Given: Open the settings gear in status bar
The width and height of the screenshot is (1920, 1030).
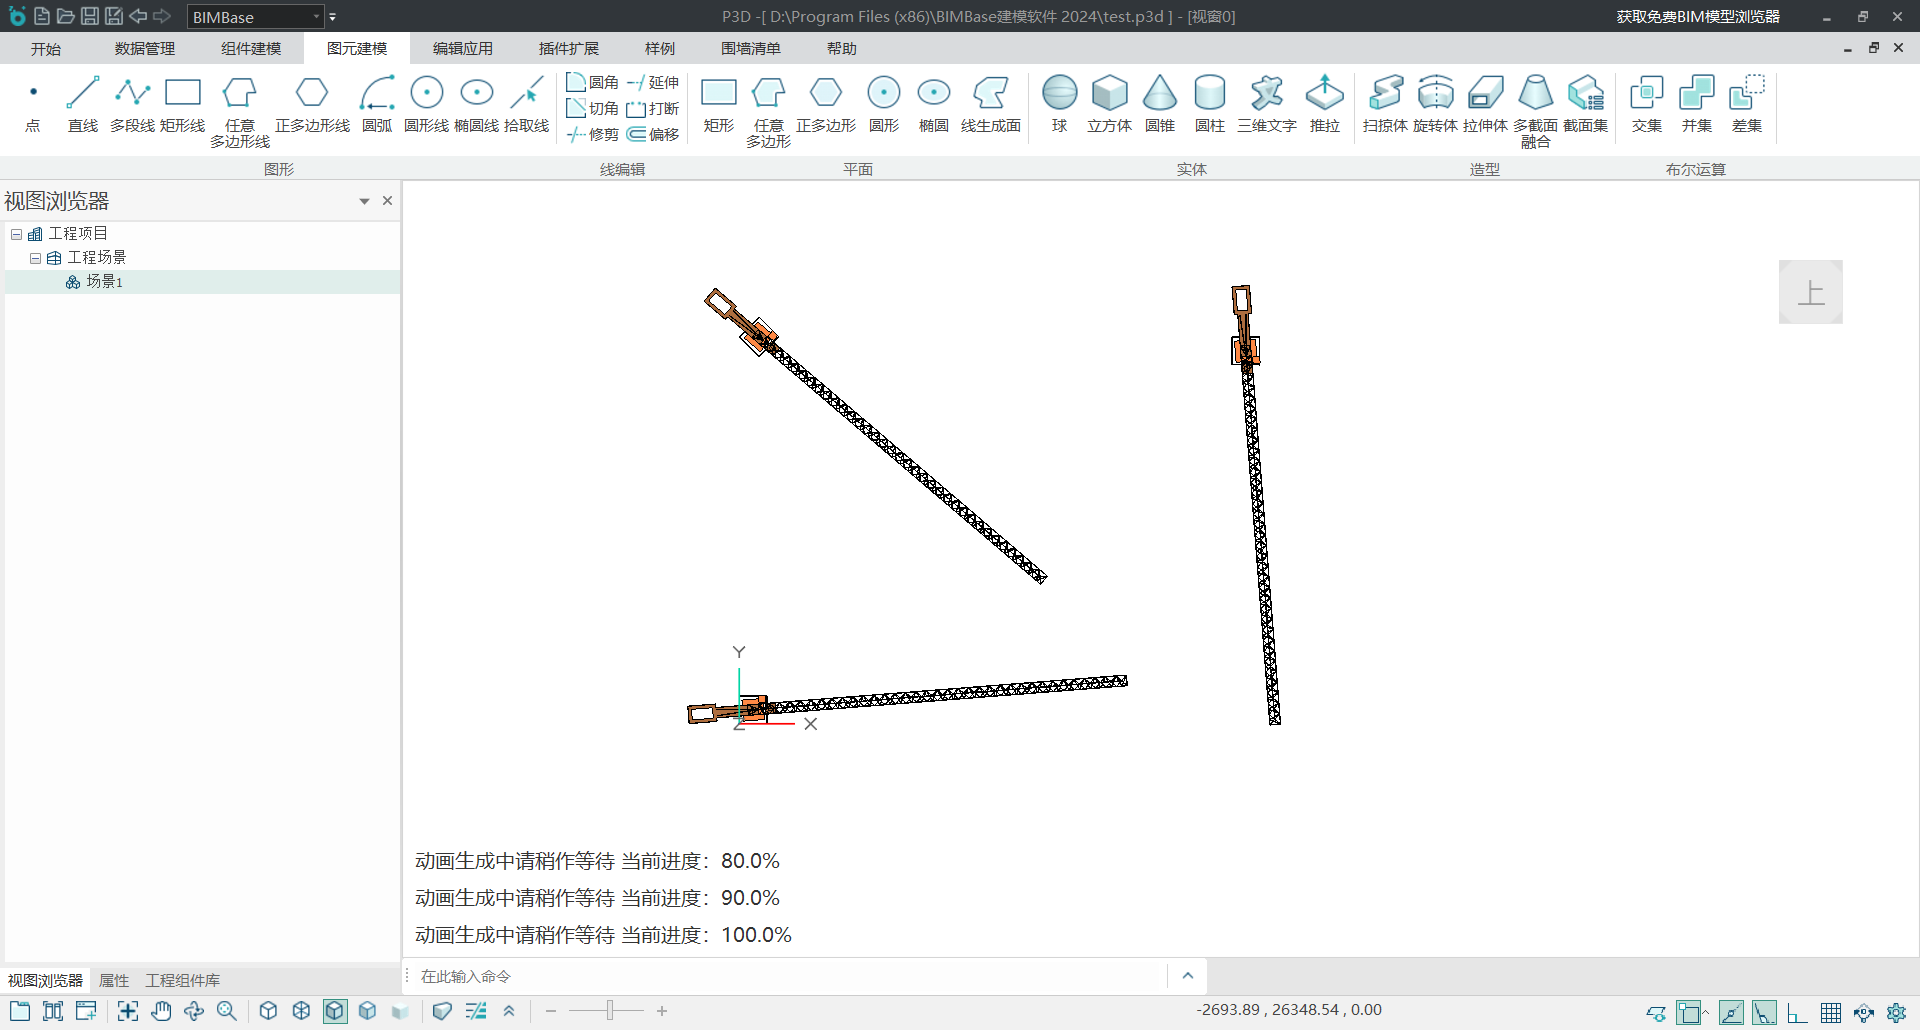Looking at the screenshot, I should 1896,1013.
